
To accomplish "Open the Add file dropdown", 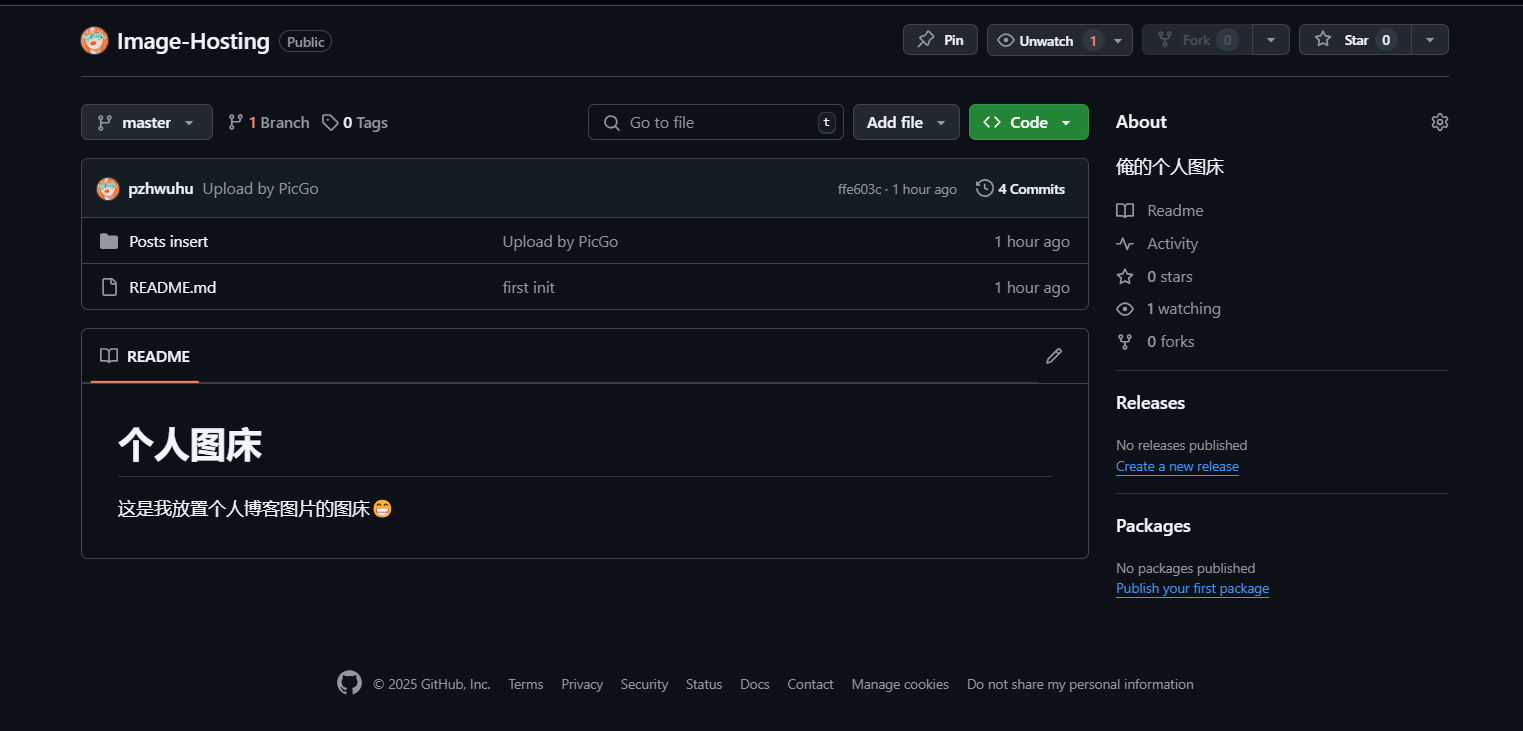I will pyautogui.click(x=906, y=122).
